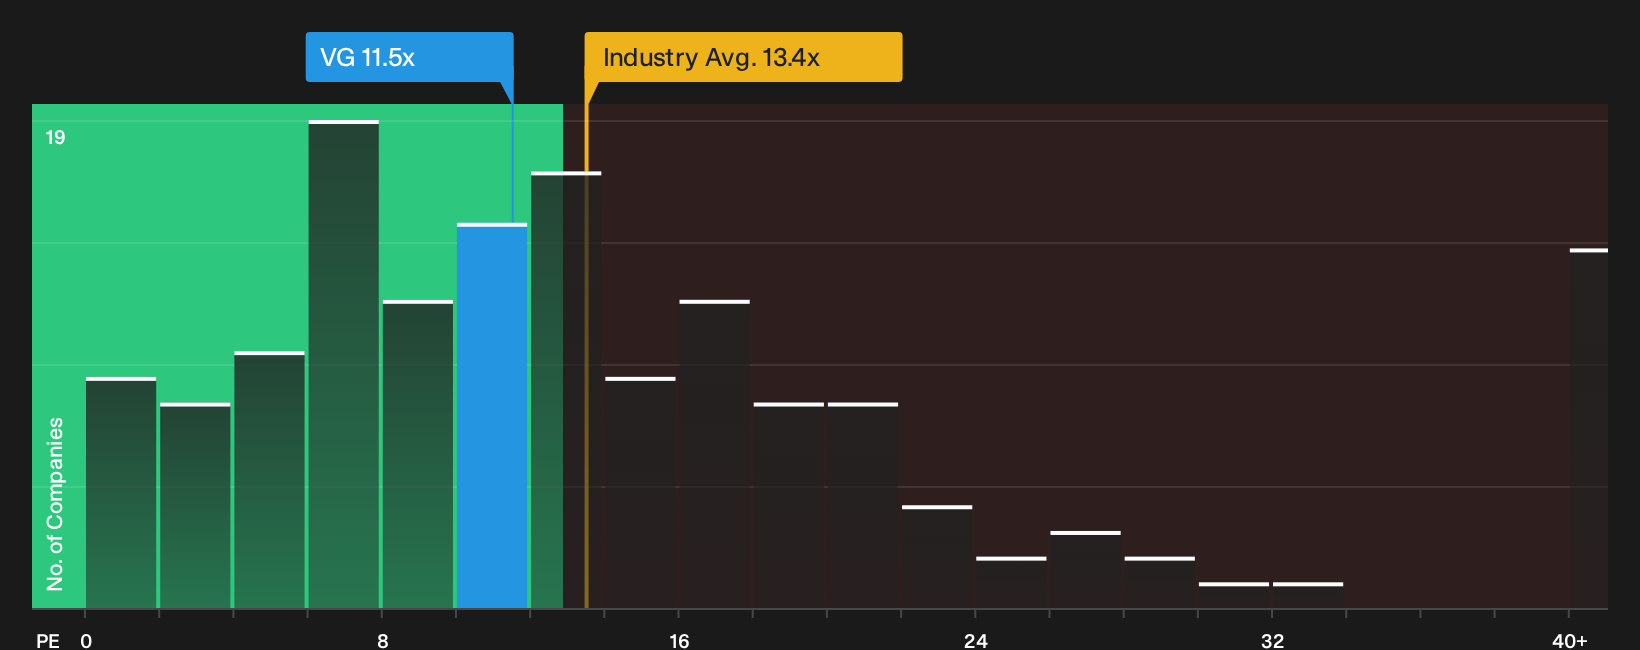Click the tallest bar near PE 7
This screenshot has height=650, width=1640.
point(344,364)
